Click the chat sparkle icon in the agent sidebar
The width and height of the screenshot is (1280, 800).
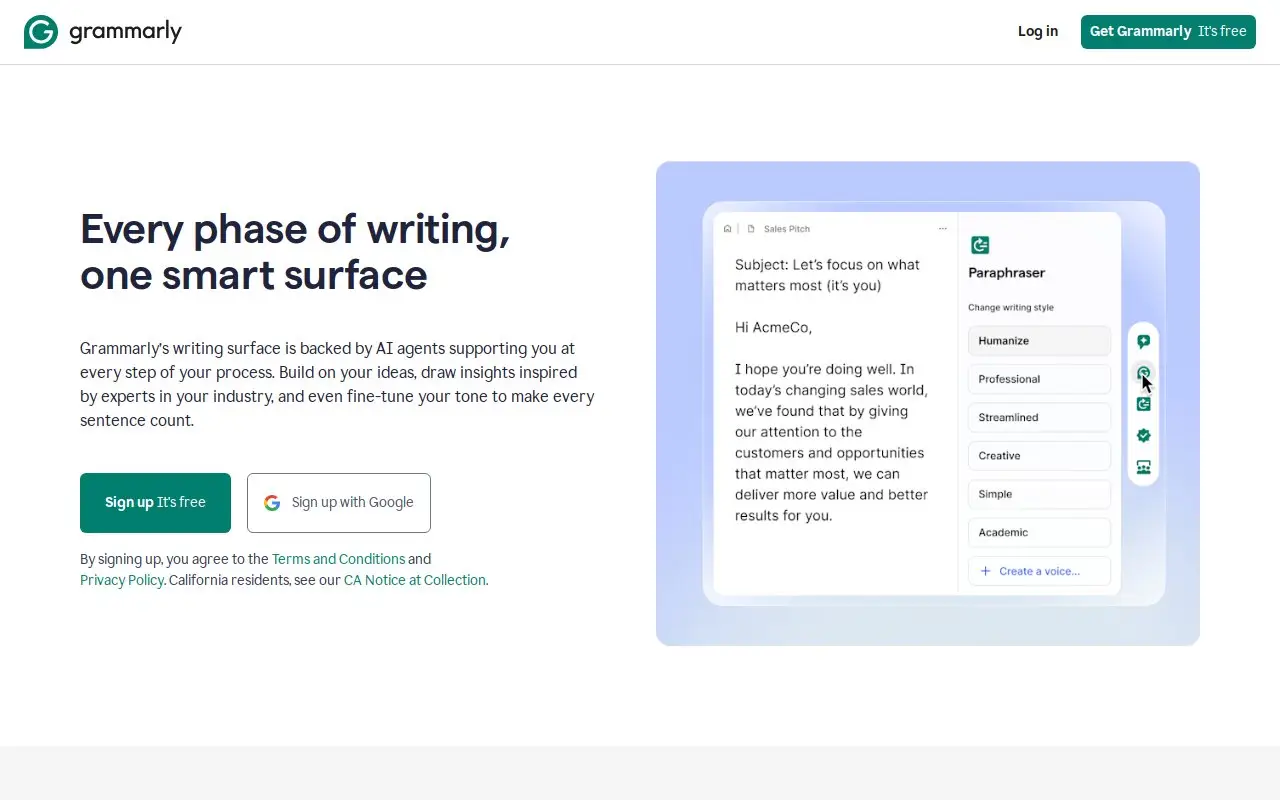[1144, 342]
